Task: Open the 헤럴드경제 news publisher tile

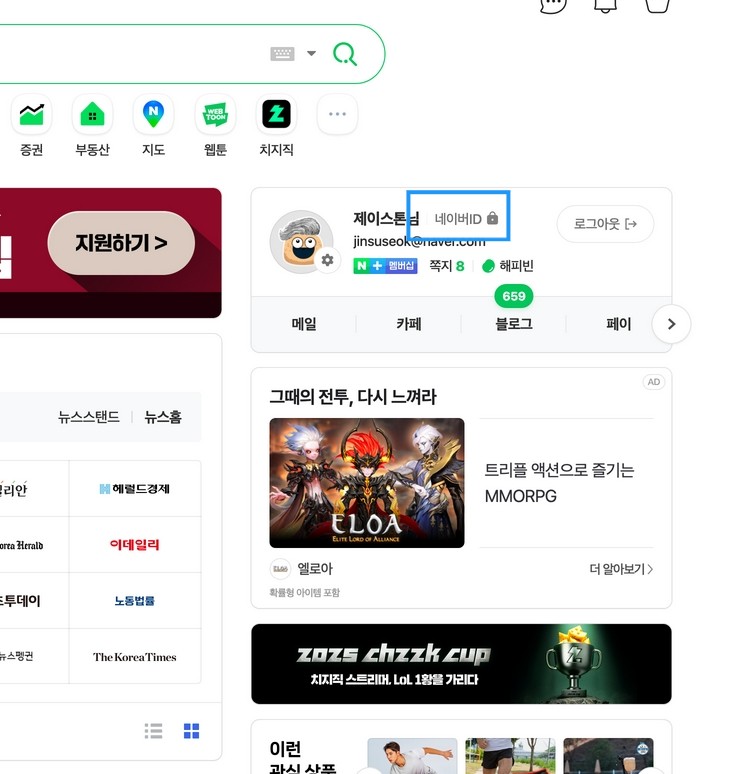Action: (x=134, y=489)
